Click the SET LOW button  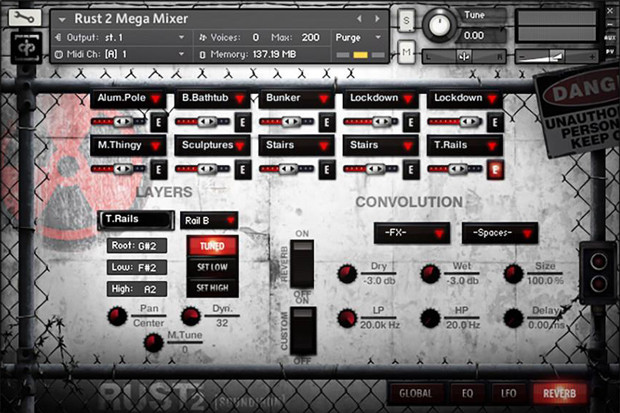click(212, 267)
